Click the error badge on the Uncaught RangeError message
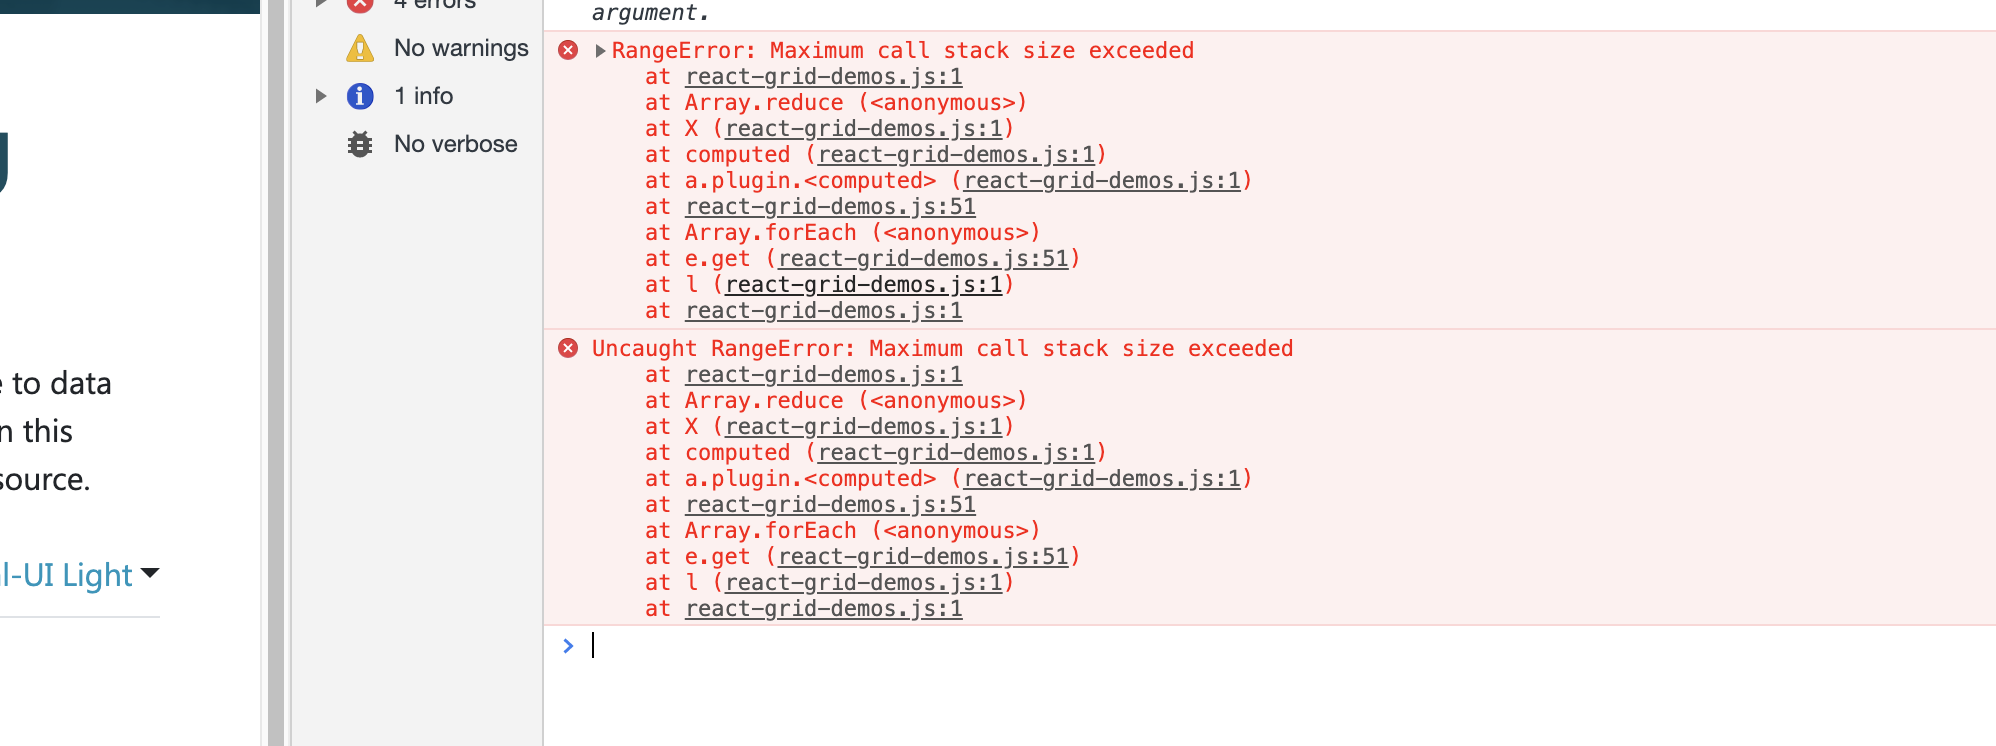This screenshot has width=1996, height=746. 568,348
